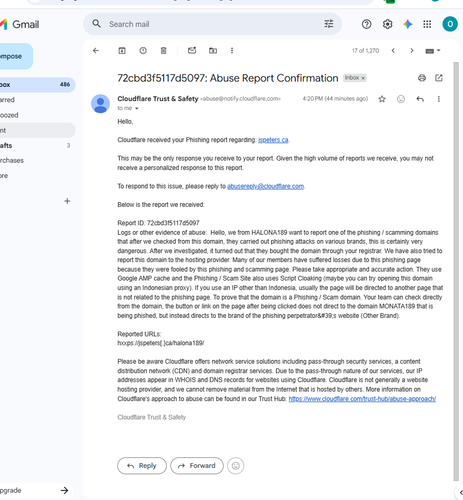Screen dimensions: 463x500
Task: Open the Snoozed folder
Action: point(37,115)
